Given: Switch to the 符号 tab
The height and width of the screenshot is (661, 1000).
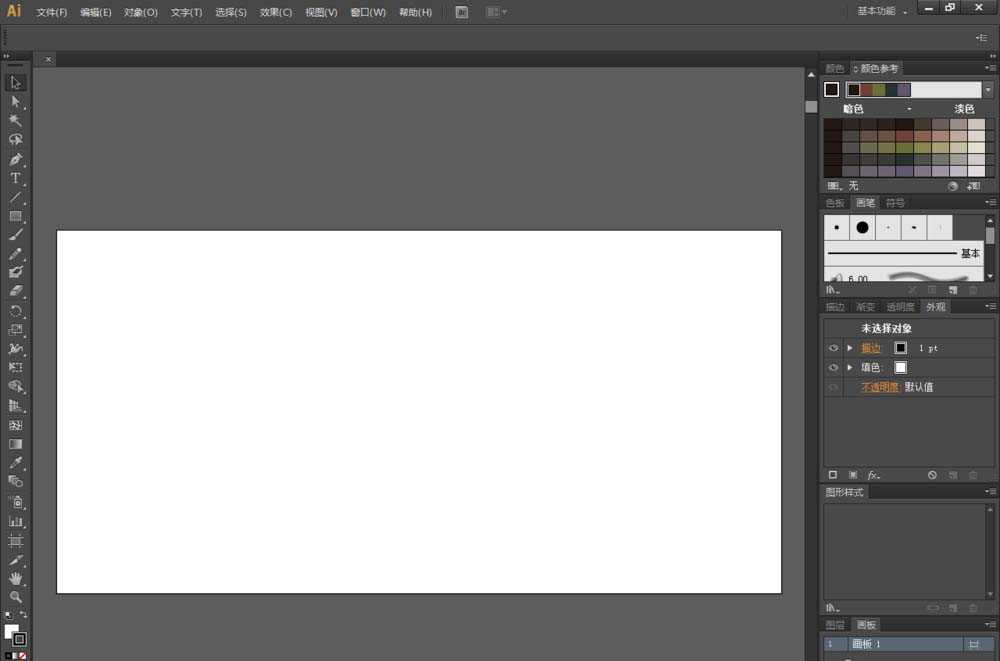Looking at the screenshot, I should click(x=895, y=203).
